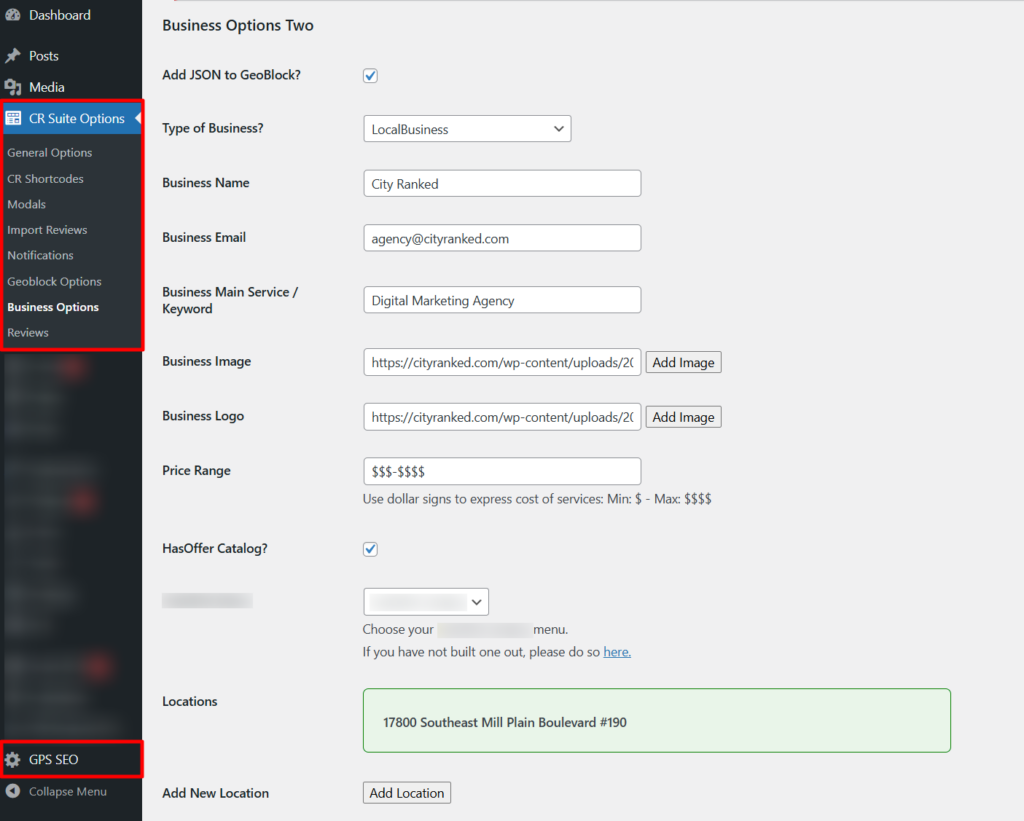Click the Add JSON to GeoBlock? label
1024x821 pixels.
[231, 75]
